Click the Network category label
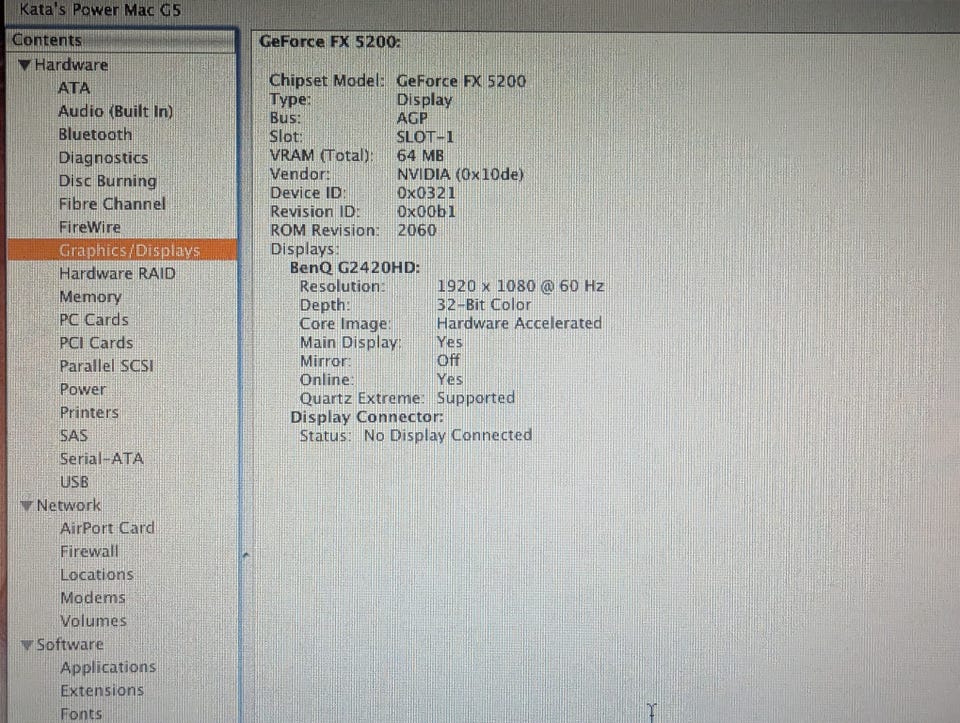The height and width of the screenshot is (723, 960). click(69, 506)
